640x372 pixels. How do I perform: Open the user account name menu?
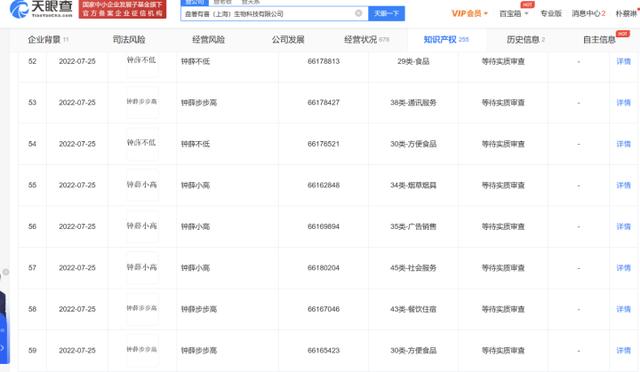[x=627, y=13]
